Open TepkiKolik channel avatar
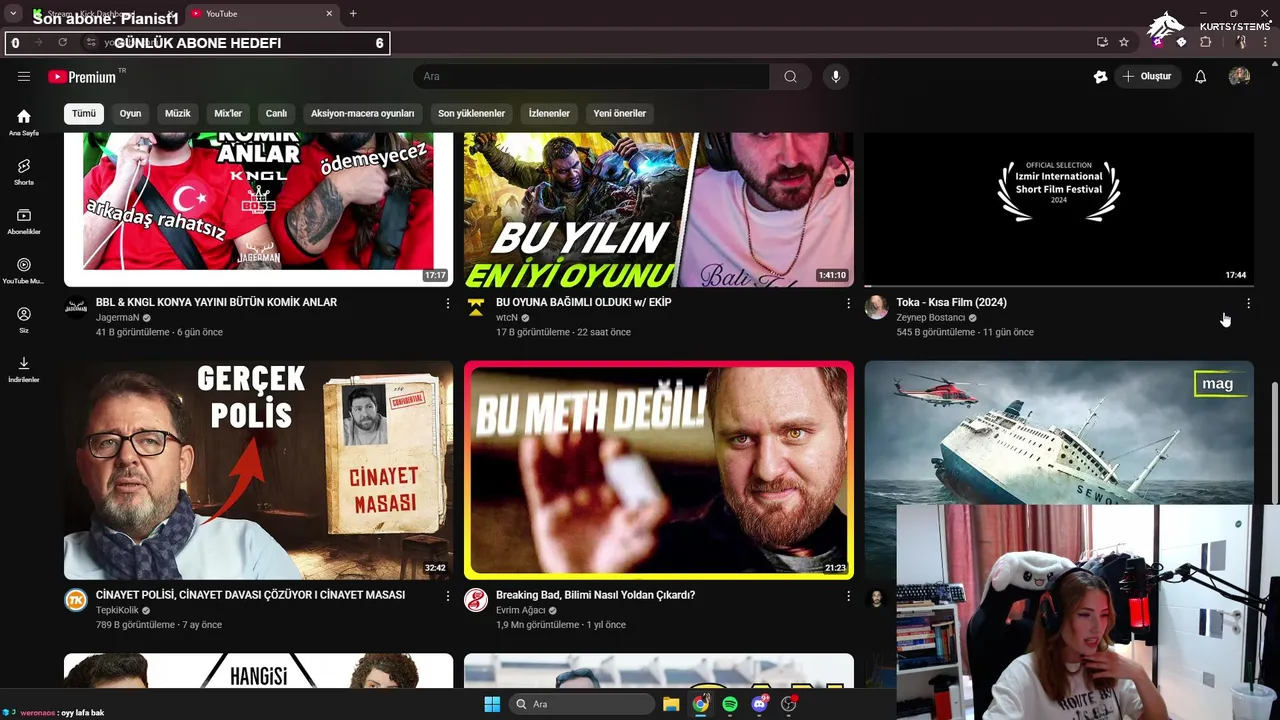 [x=76, y=600]
